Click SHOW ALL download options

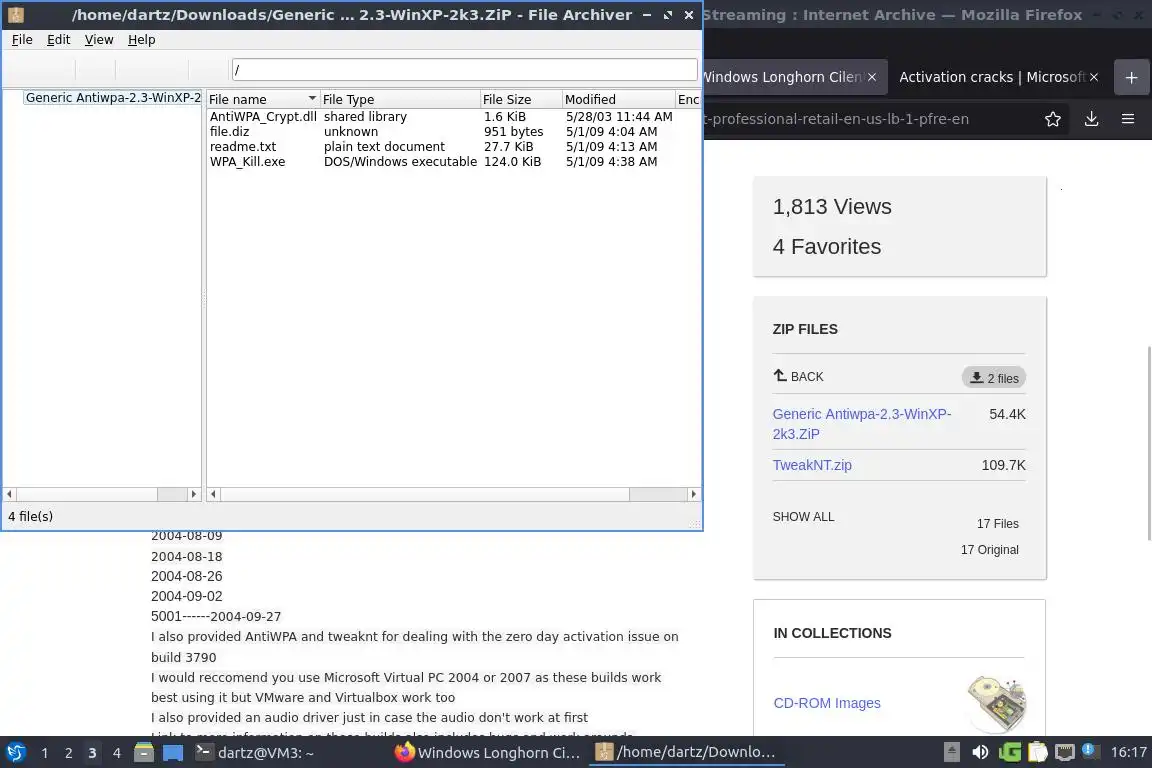click(x=803, y=517)
